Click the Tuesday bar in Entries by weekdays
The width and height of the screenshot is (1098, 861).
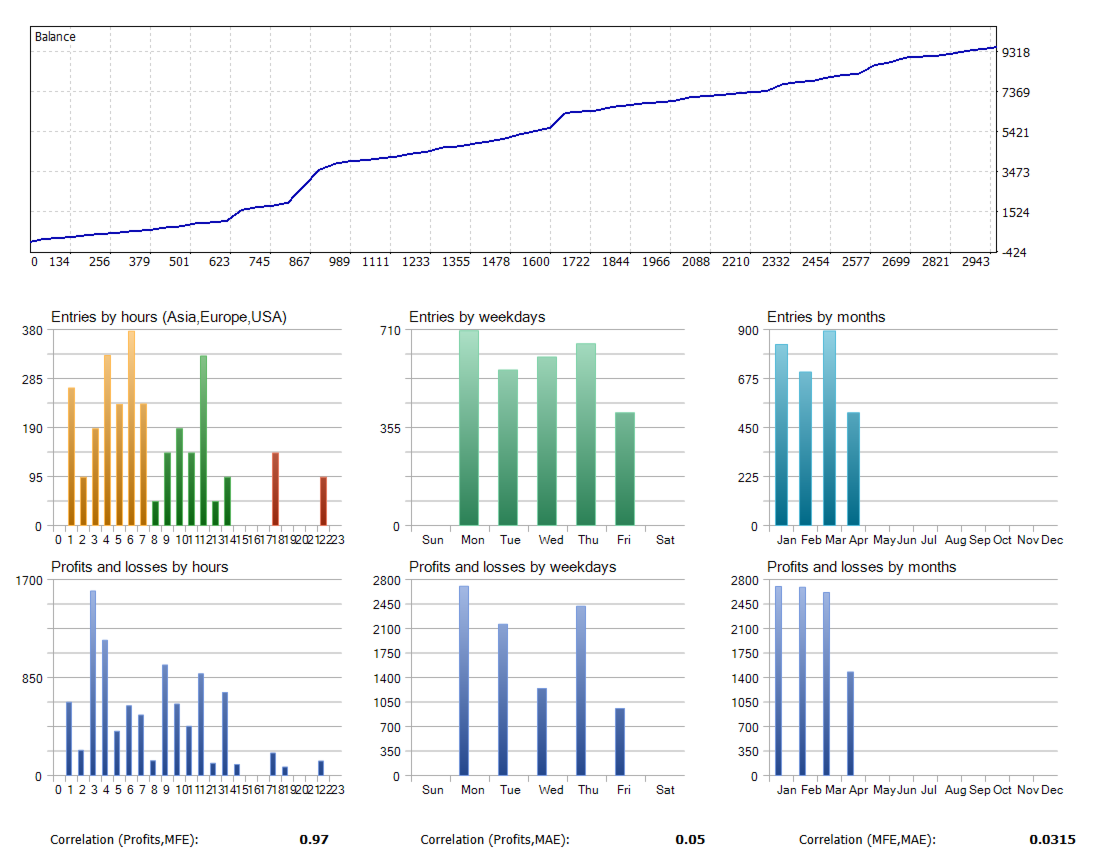pyautogui.click(x=508, y=447)
